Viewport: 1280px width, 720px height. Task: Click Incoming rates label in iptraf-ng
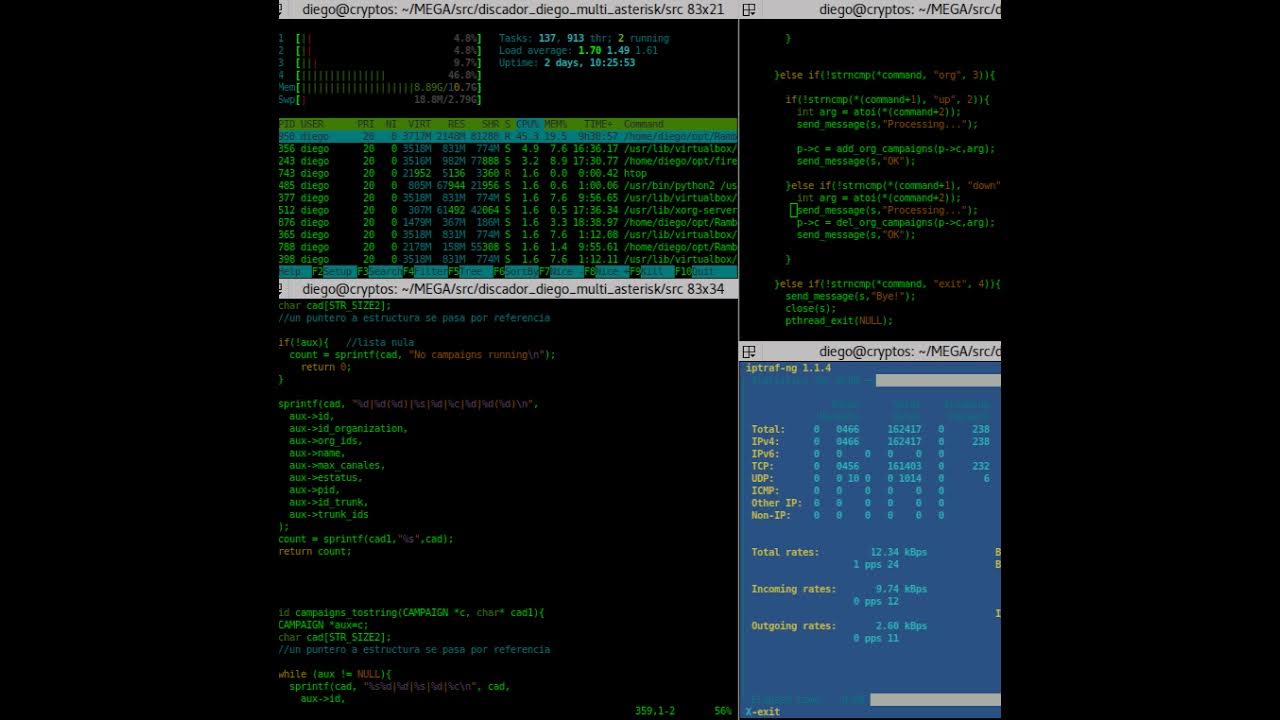click(x=793, y=589)
